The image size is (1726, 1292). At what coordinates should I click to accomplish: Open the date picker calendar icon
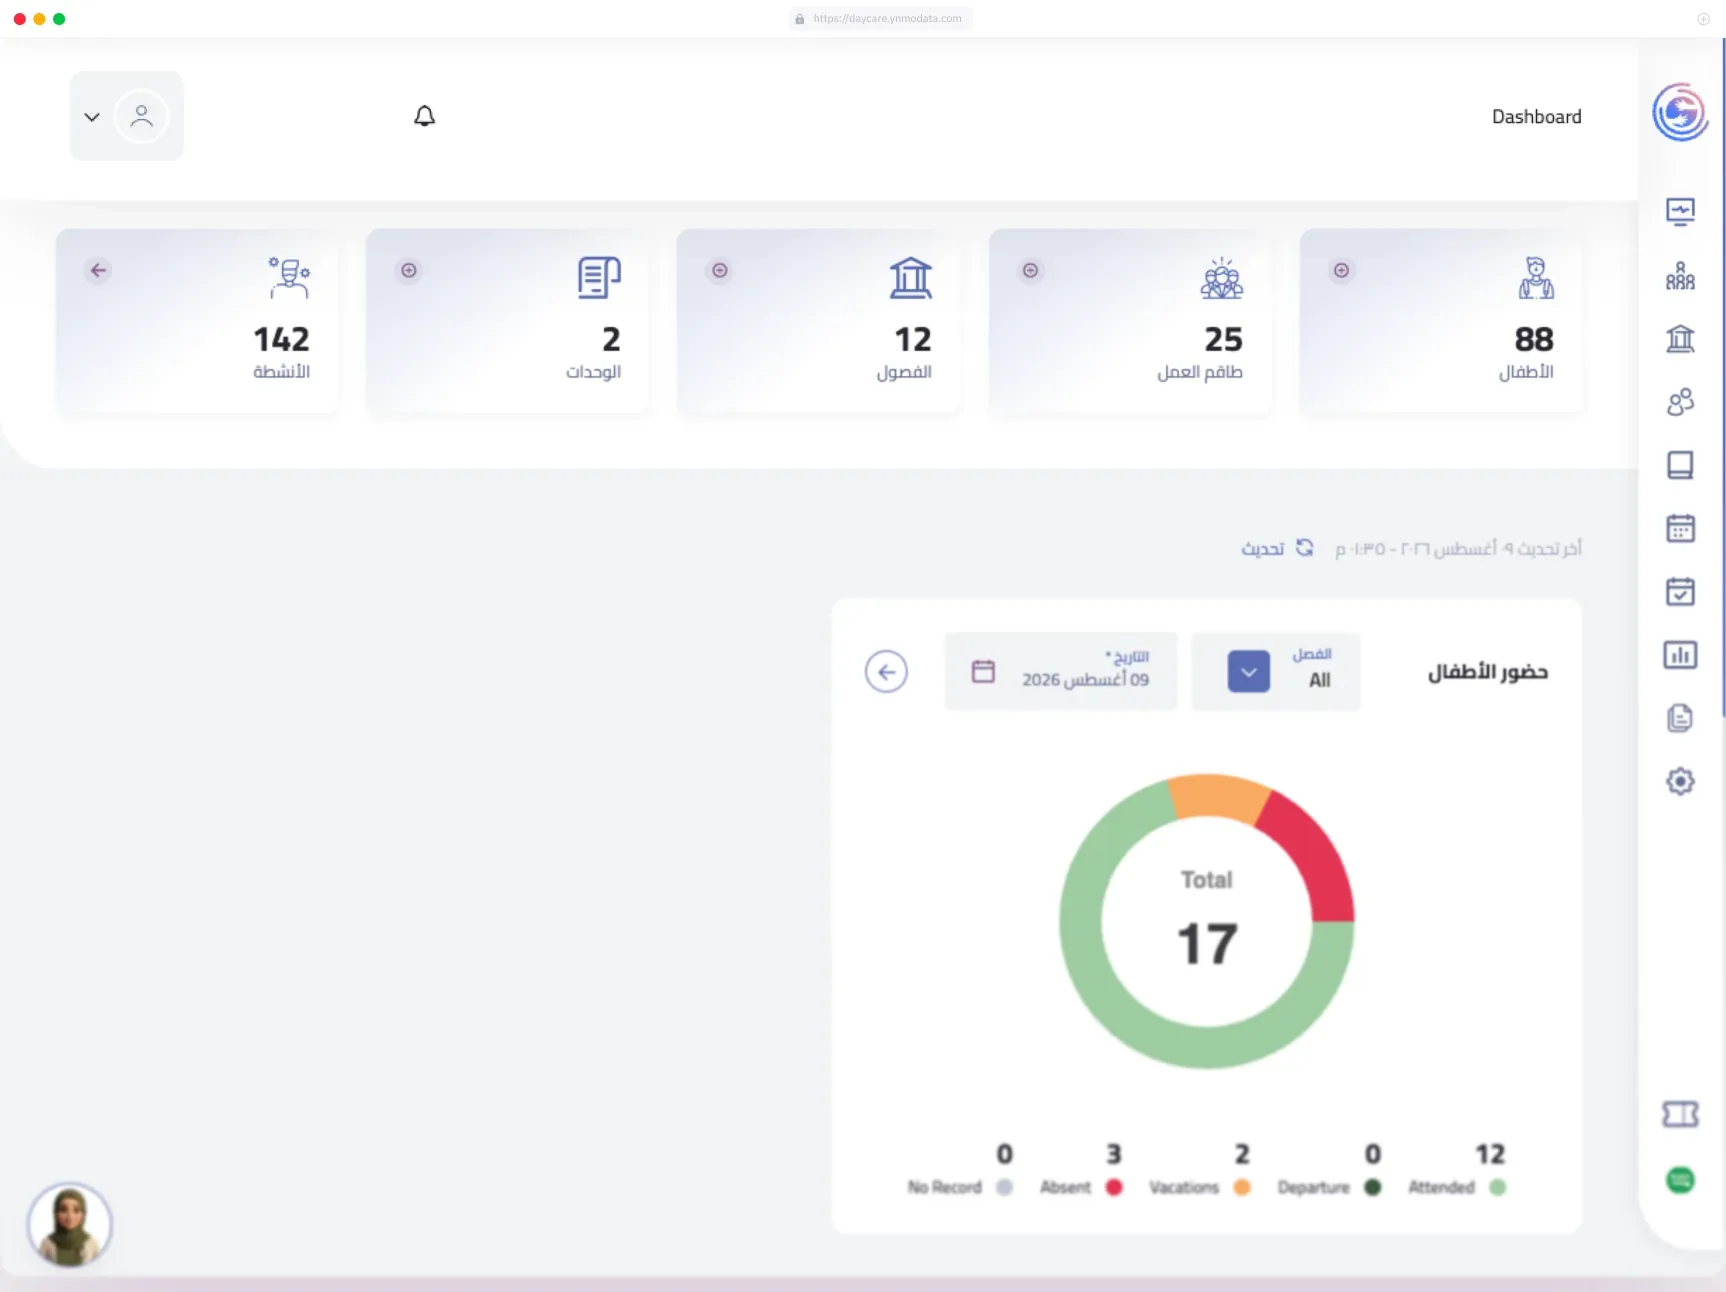983,671
